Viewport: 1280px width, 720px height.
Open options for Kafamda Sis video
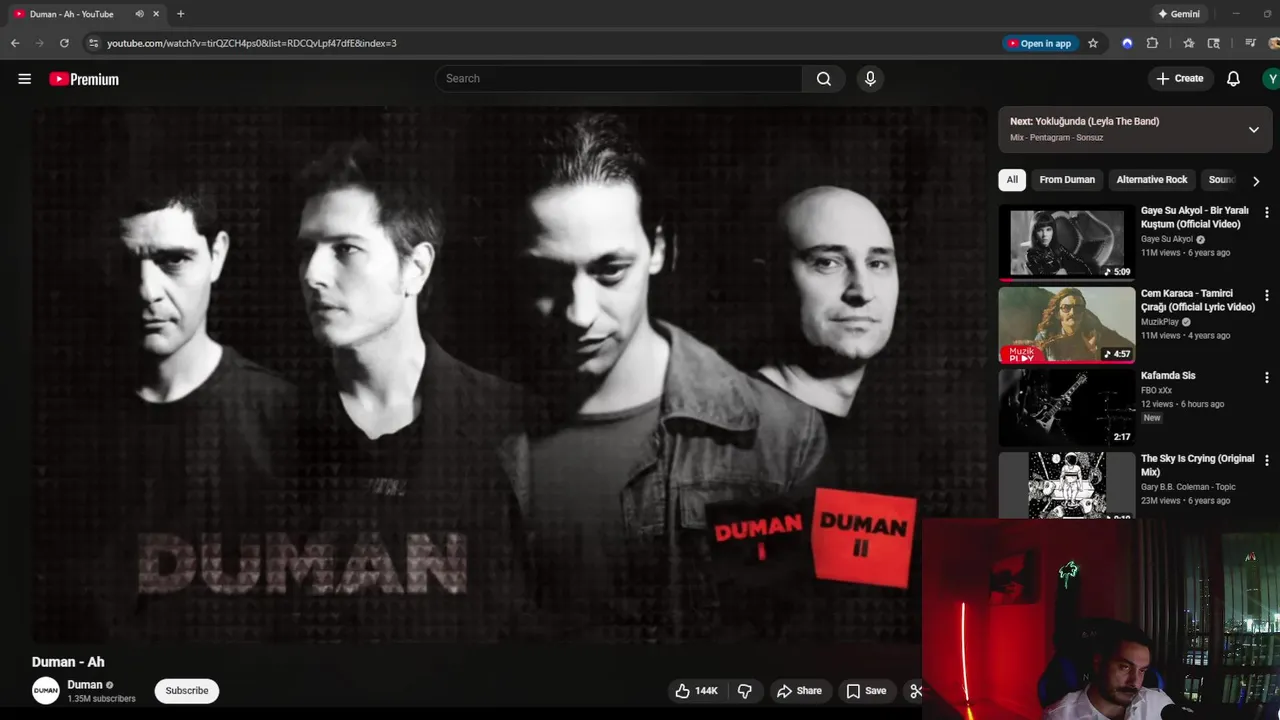1267,378
